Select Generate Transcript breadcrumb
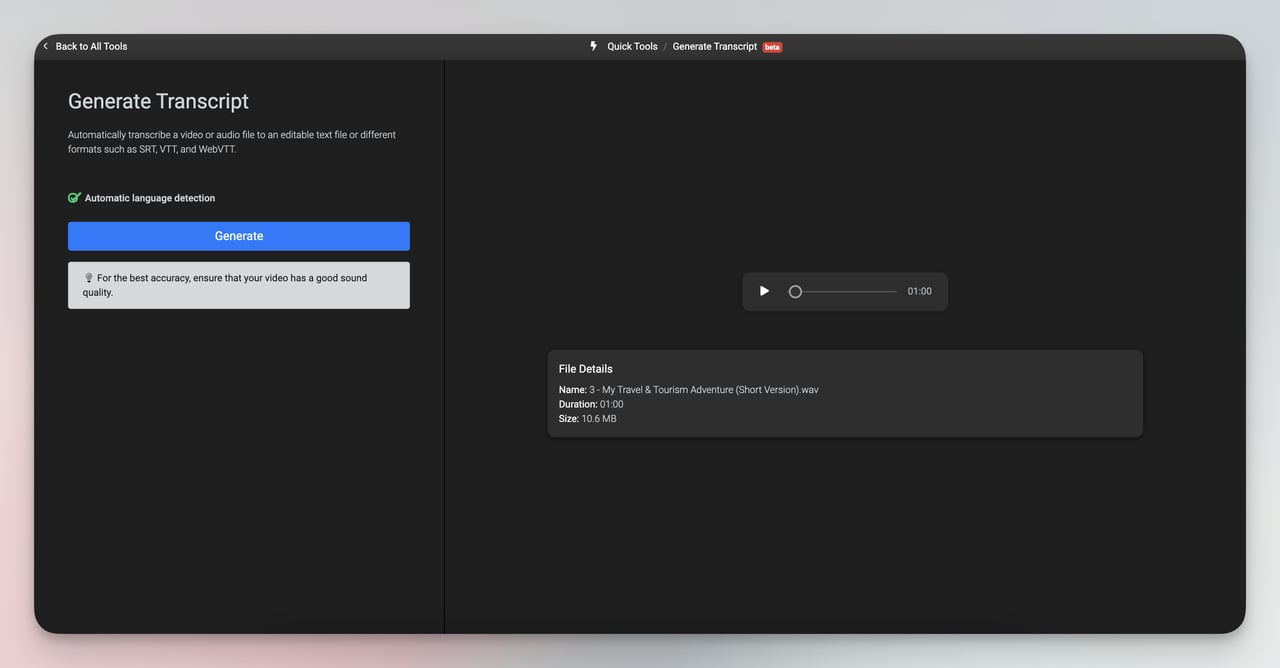 click(715, 46)
